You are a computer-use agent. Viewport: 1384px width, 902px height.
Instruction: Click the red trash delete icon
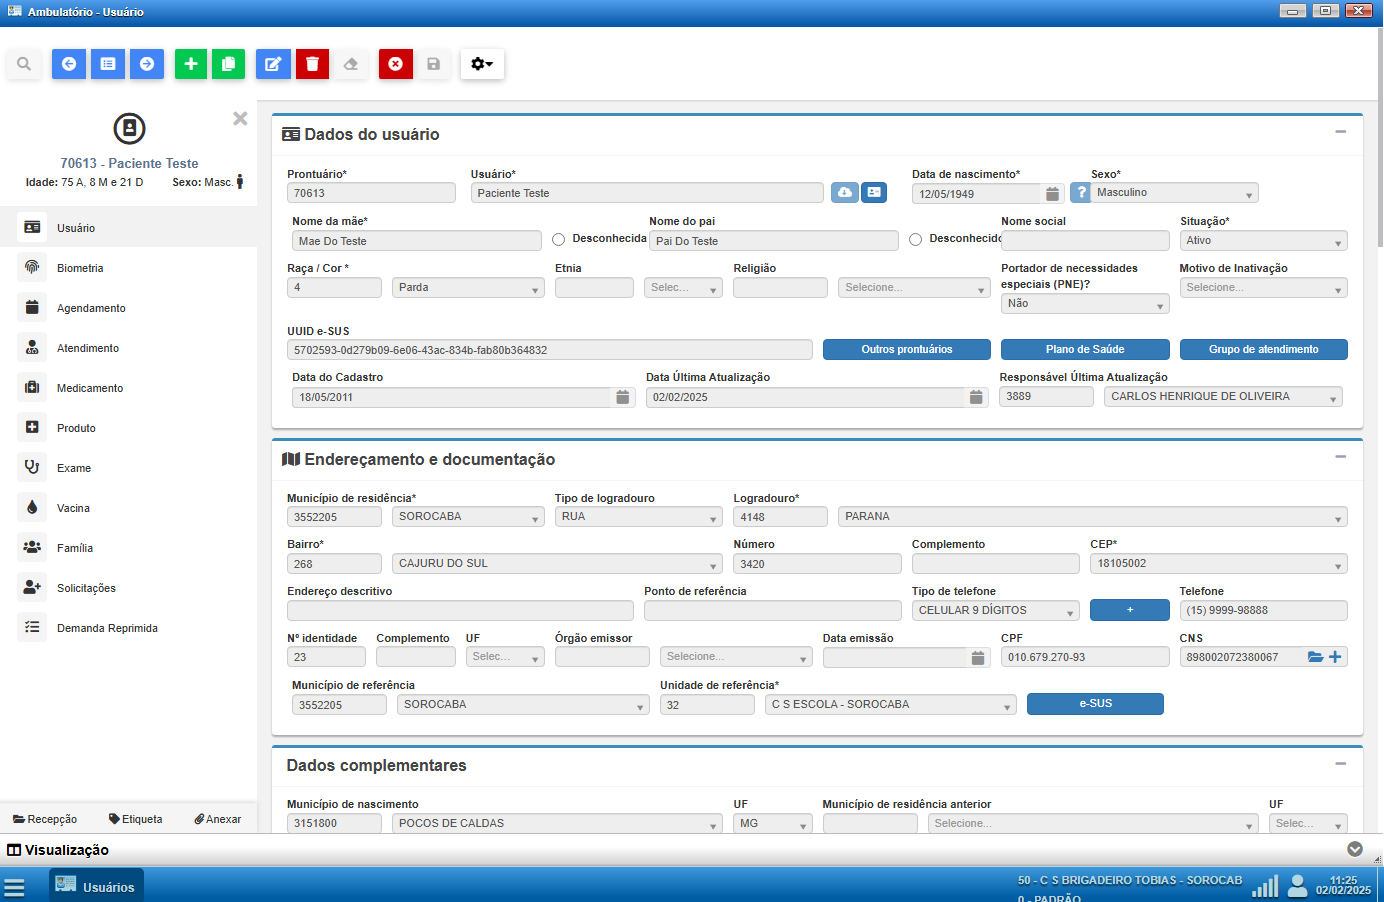312,64
